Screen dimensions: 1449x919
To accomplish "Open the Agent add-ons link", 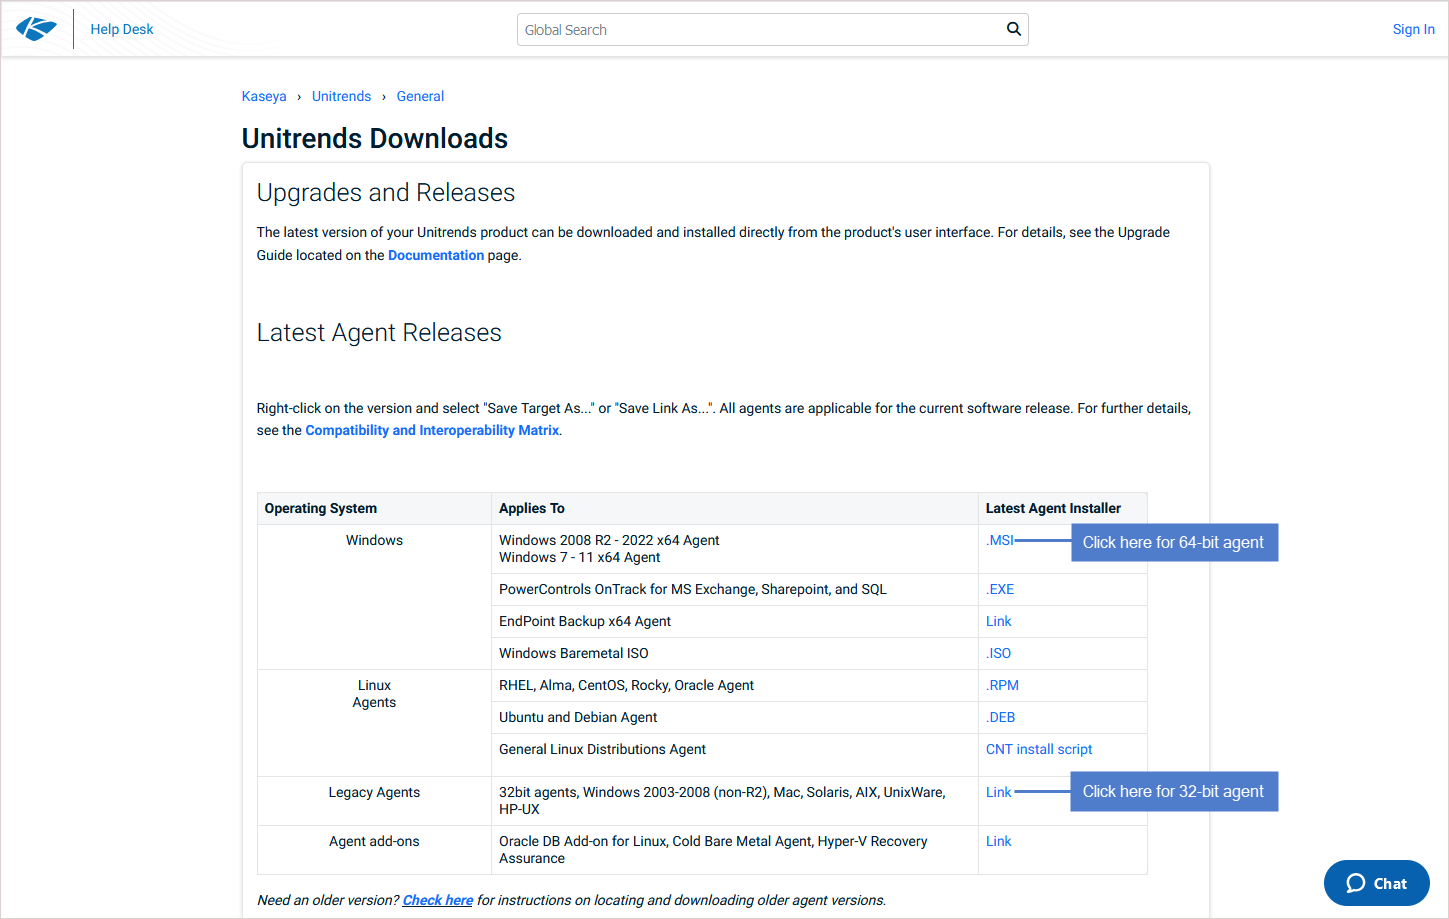I will click(998, 841).
